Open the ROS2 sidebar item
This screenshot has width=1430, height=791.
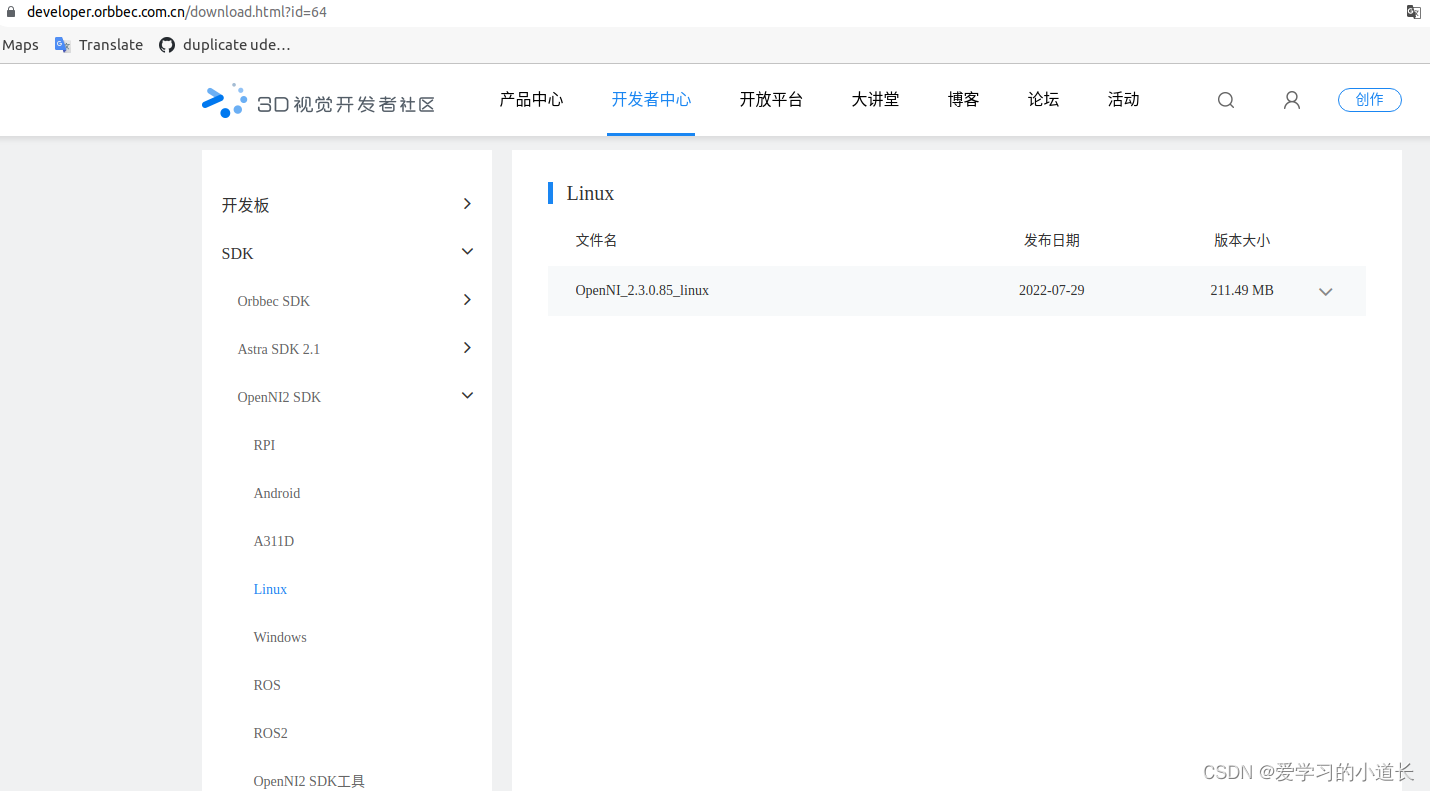[x=270, y=733]
